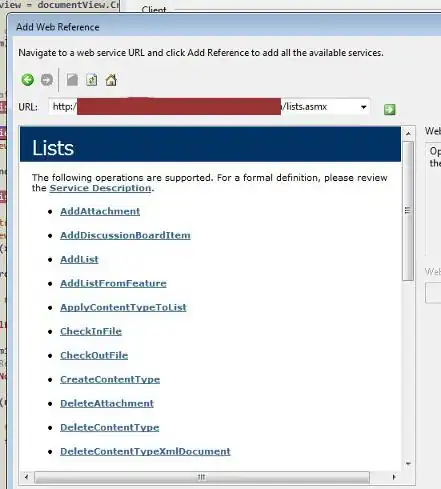
Task: Click the Refresh page icon
Action: click(92, 80)
